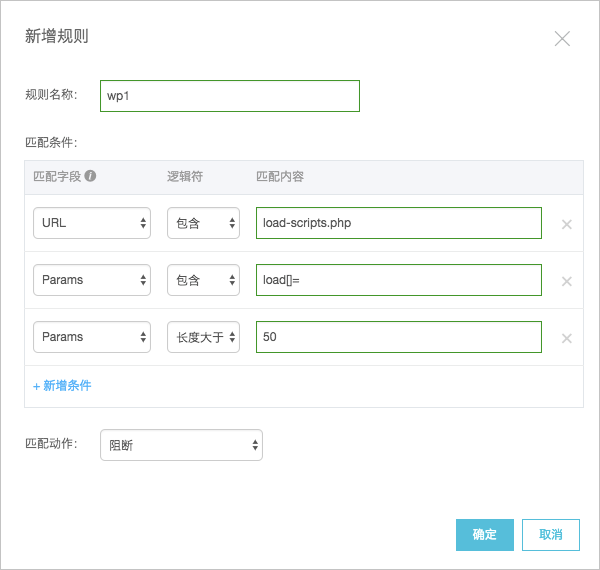Screen dimensions: 600x570
Task: Click the 新增规则 dialog title
Action: point(57,36)
